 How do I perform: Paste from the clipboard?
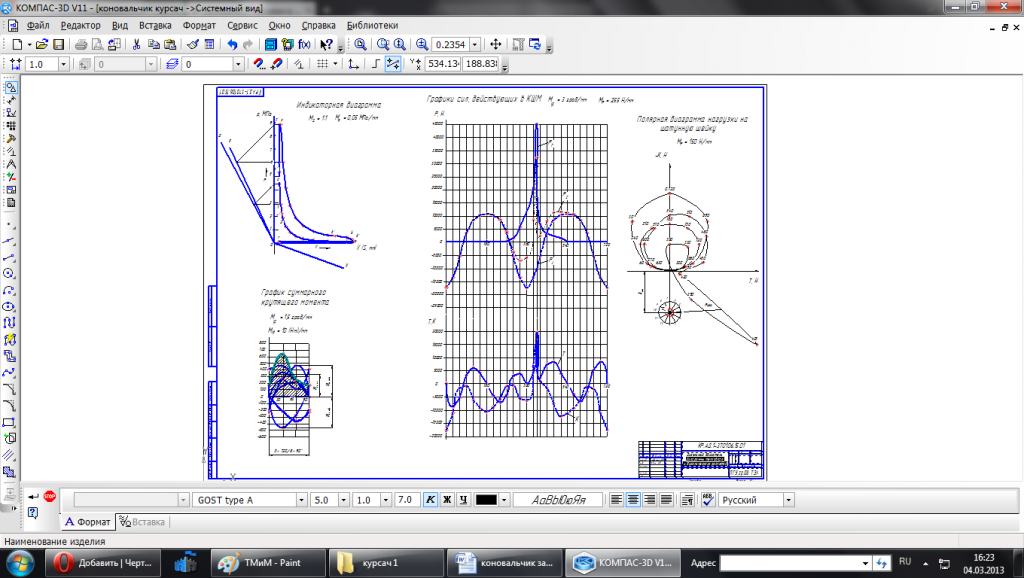pyautogui.click(x=170, y=44)
